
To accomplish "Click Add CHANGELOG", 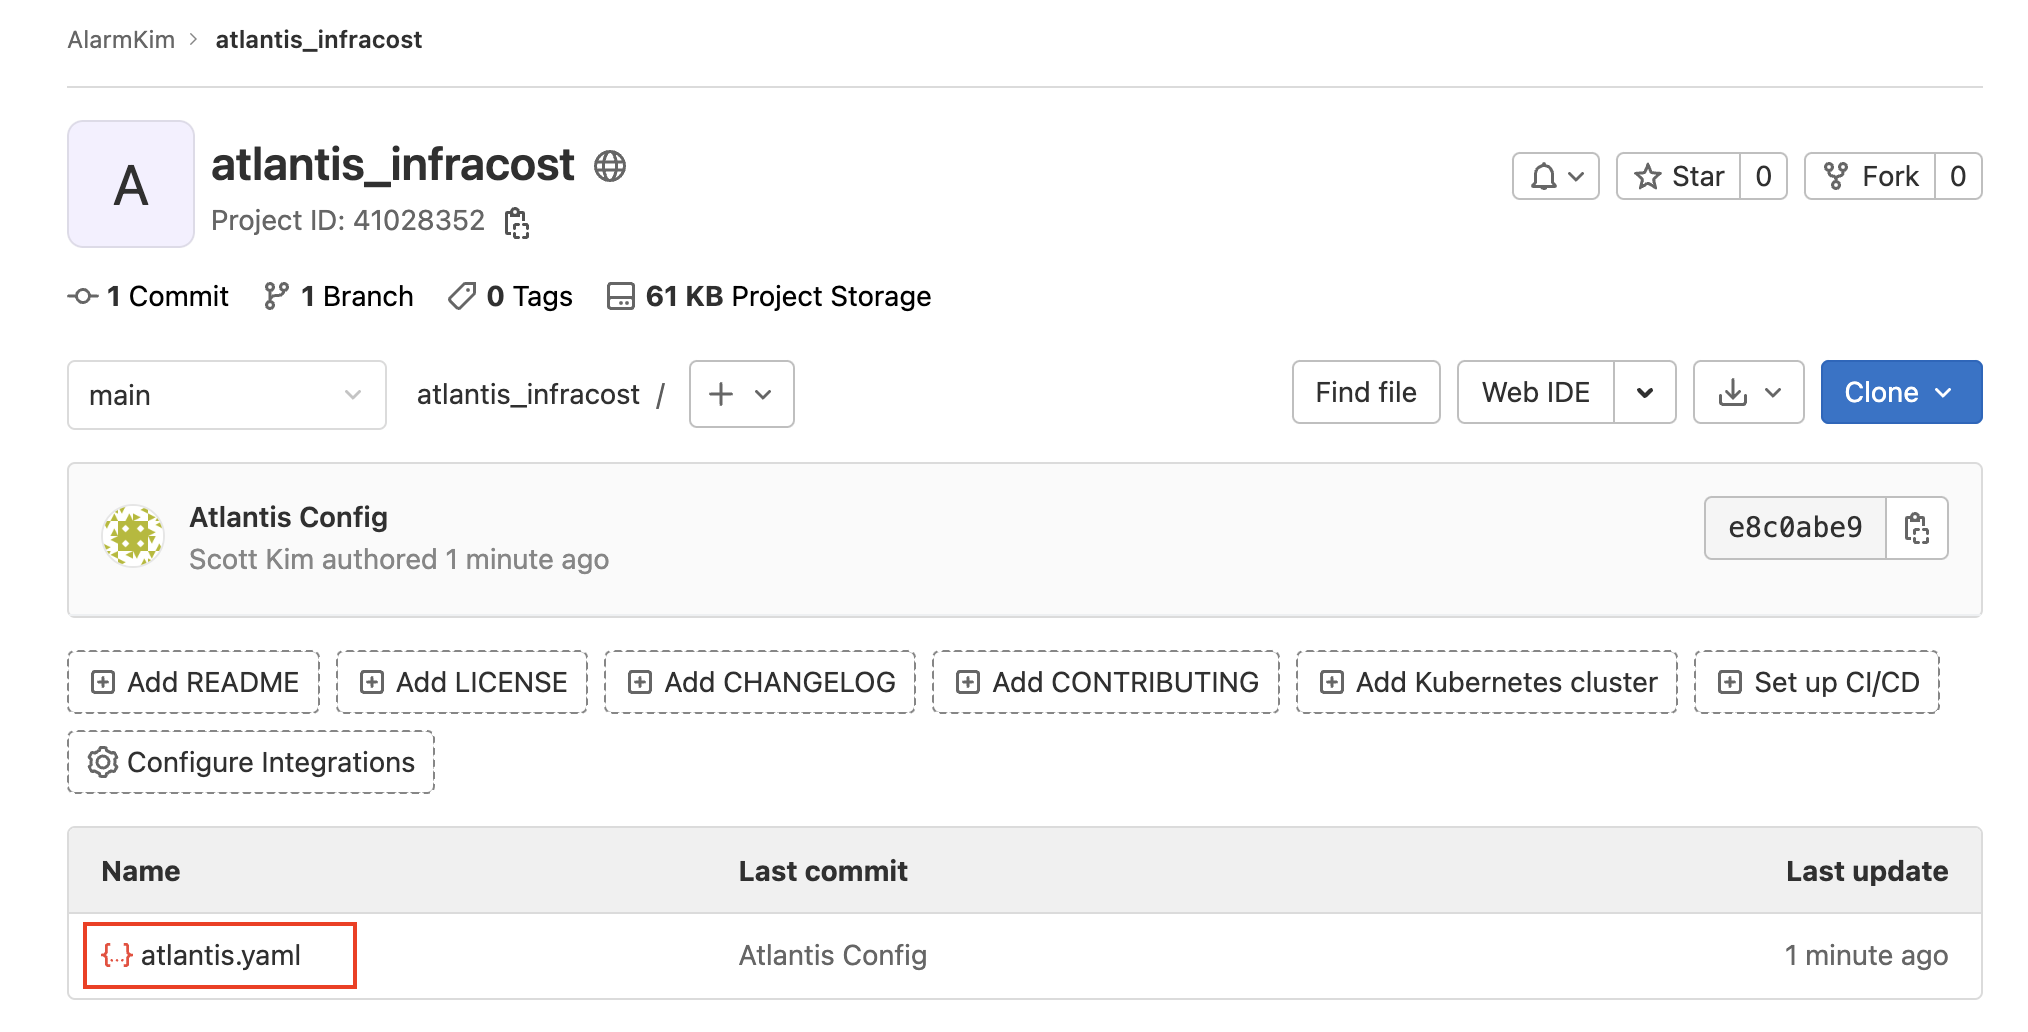I will (x=760, y=682).
